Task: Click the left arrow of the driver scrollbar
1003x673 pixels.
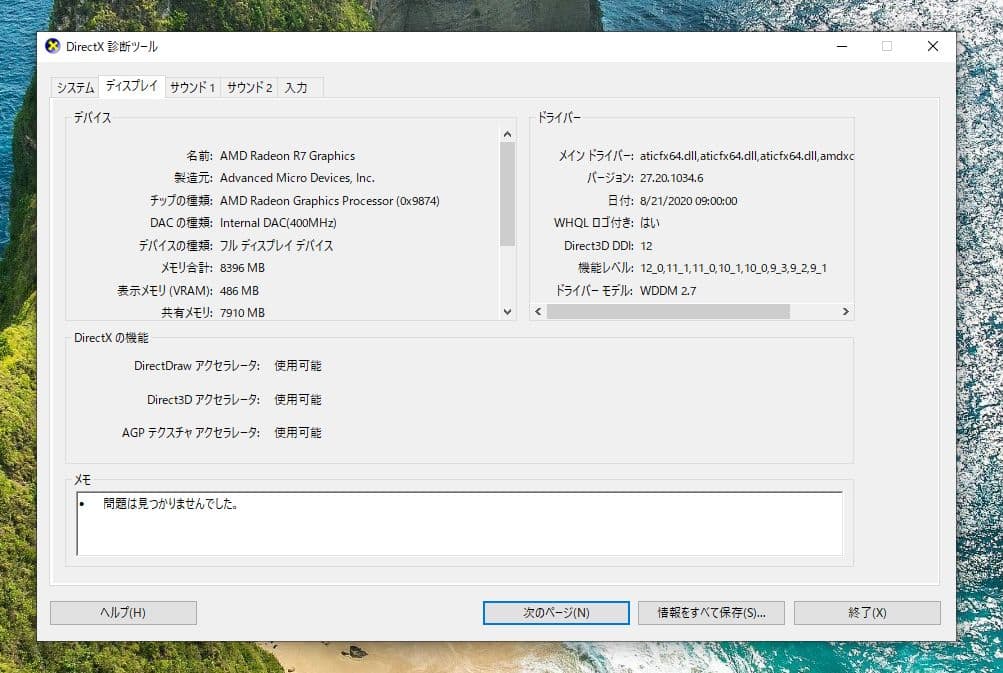Action: click(x=536, y=312)
